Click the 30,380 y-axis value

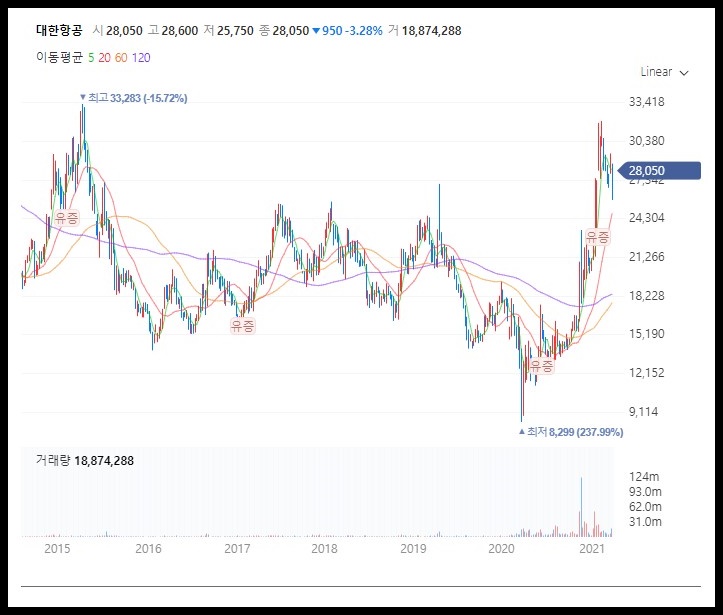[x=647, y=141]
